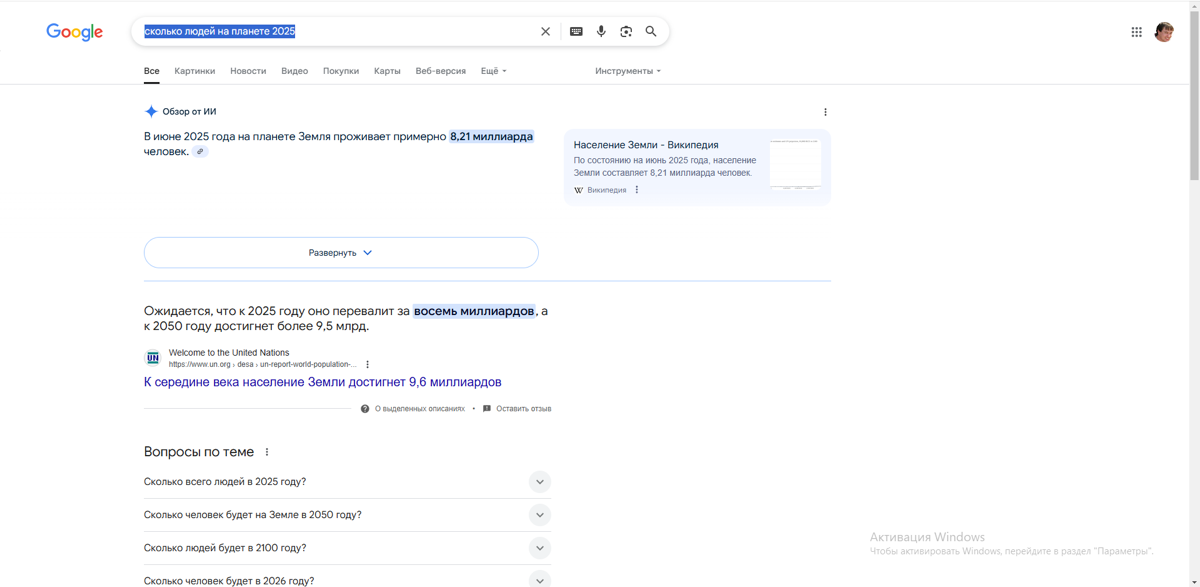The height and width of the screenshot is (587, 1200).
Task: Click the 'Википедия' source label
Action: [607, 190]
